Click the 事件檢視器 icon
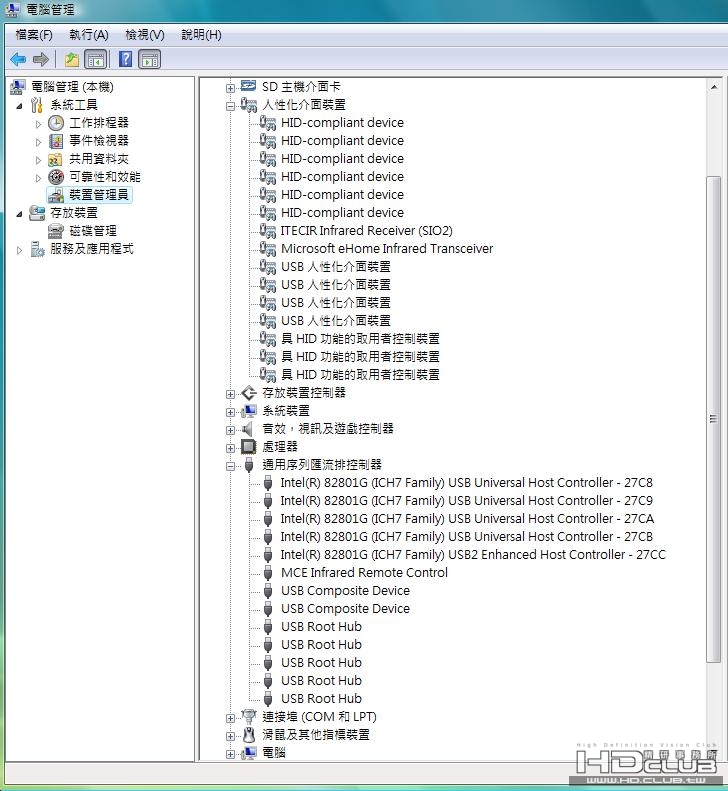728x791 pixels. [56, 141]
